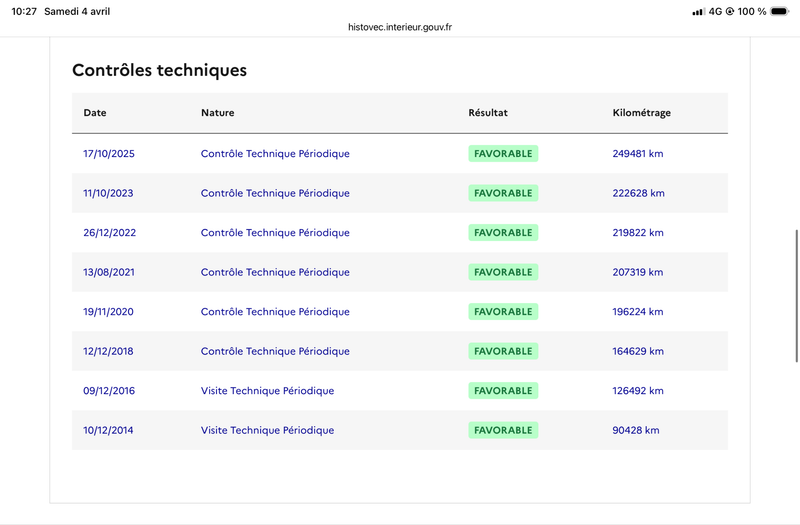800x525 pixels.
Task: Open Contrôle Technique Périodique from 12/12/2018
Action: pyautogui.click(x=275, y=351)
